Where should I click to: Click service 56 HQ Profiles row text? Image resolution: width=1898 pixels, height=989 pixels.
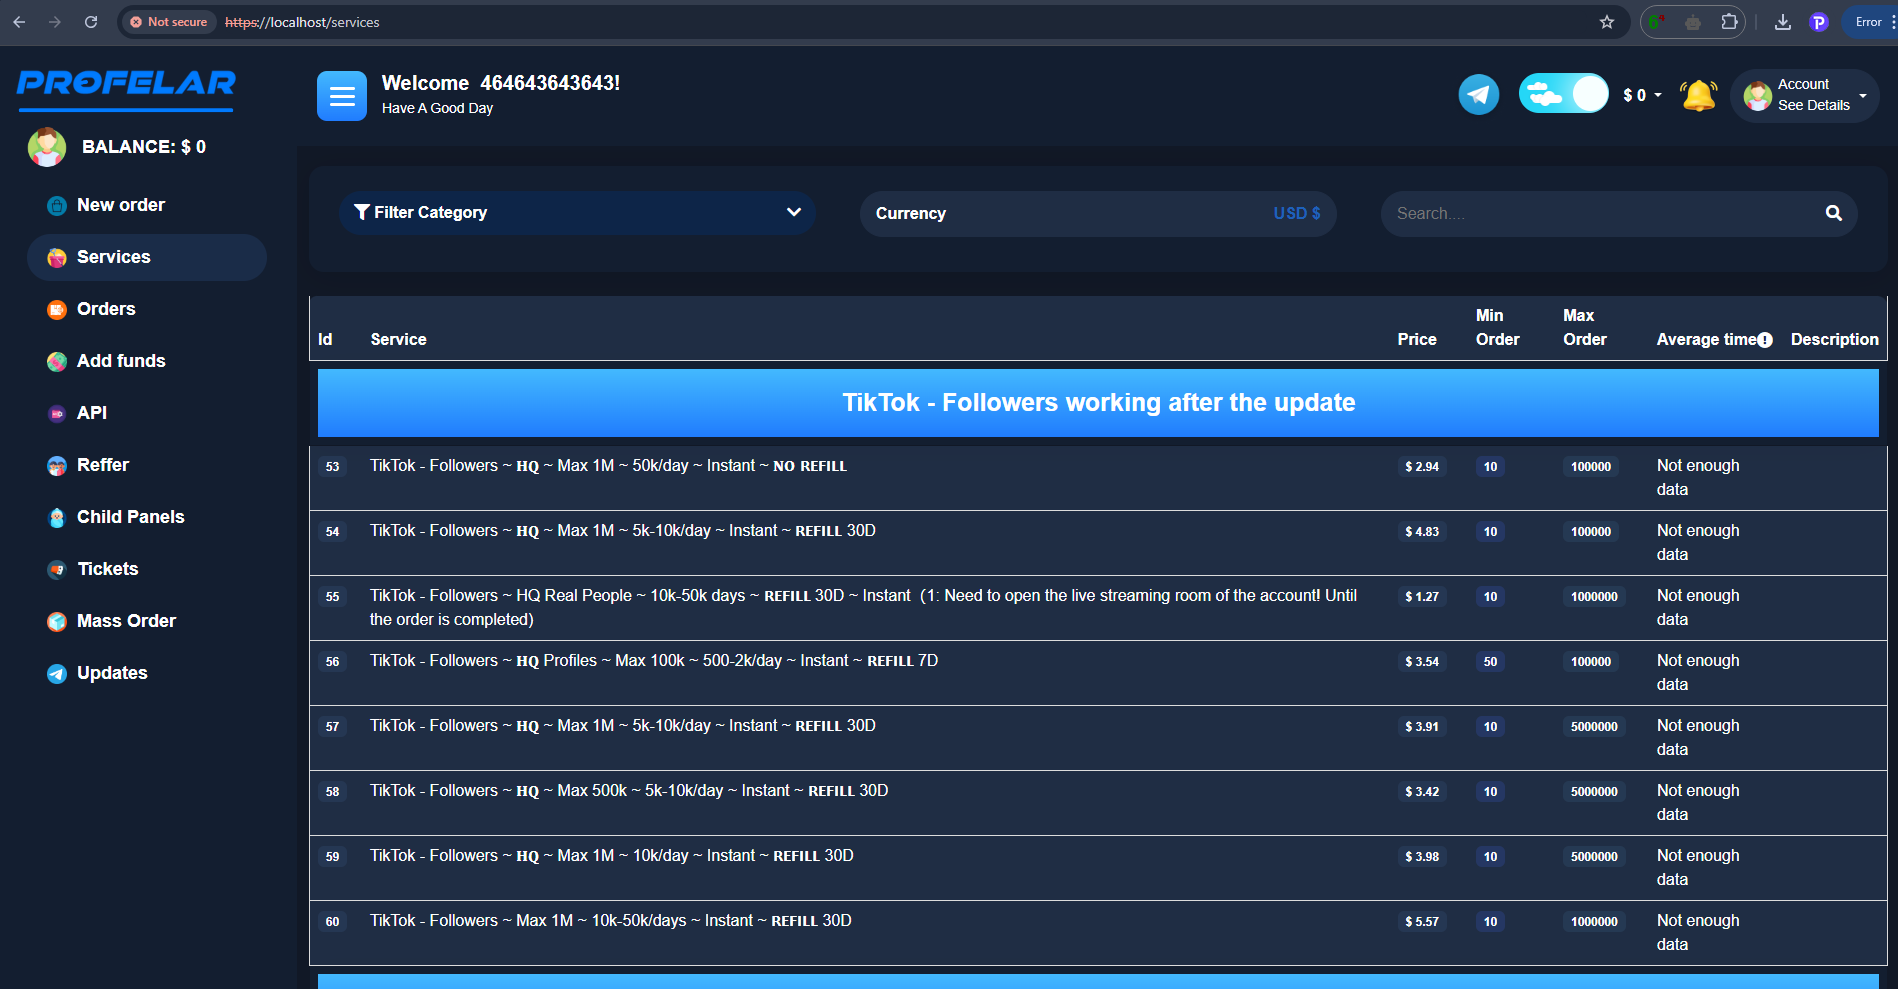[654, 661]
